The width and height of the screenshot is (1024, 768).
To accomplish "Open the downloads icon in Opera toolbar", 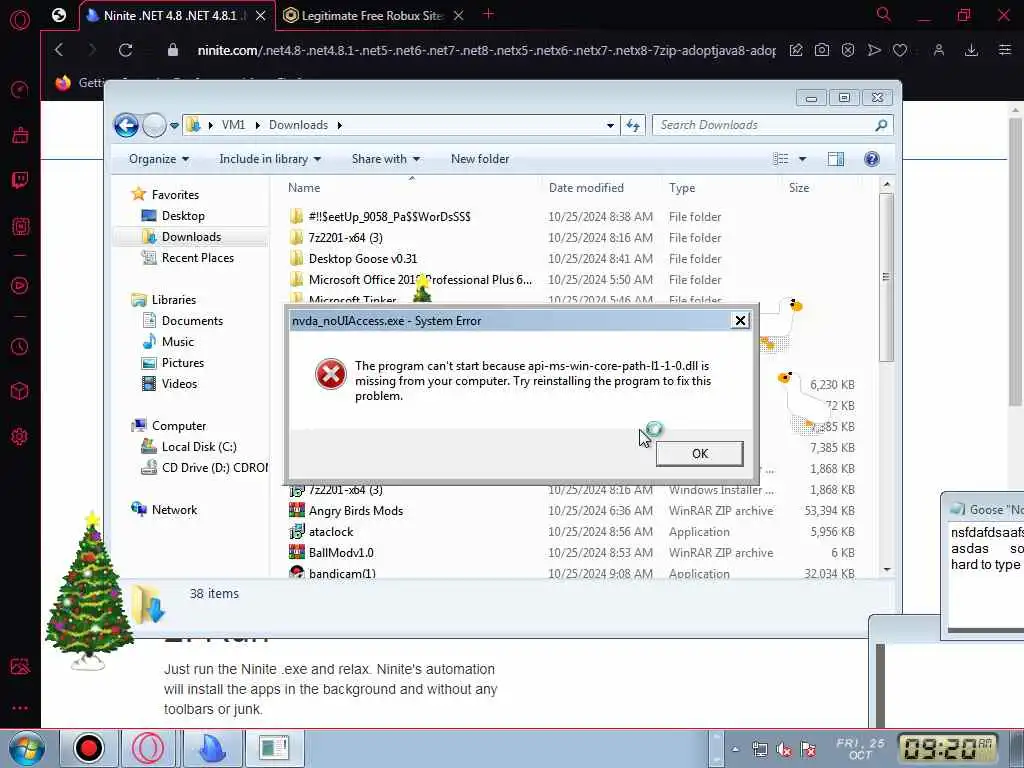I will pos(971,50).
